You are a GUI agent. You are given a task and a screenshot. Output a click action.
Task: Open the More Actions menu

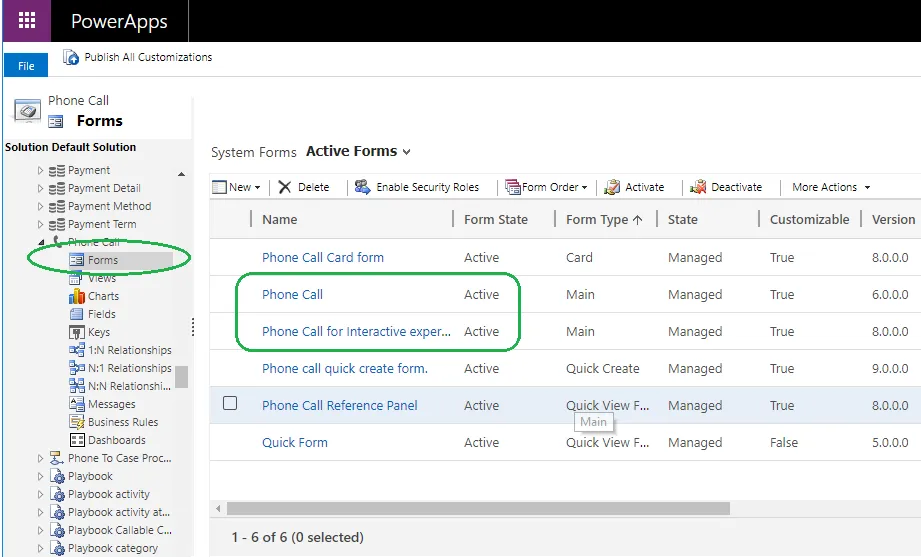coord(831,187)
